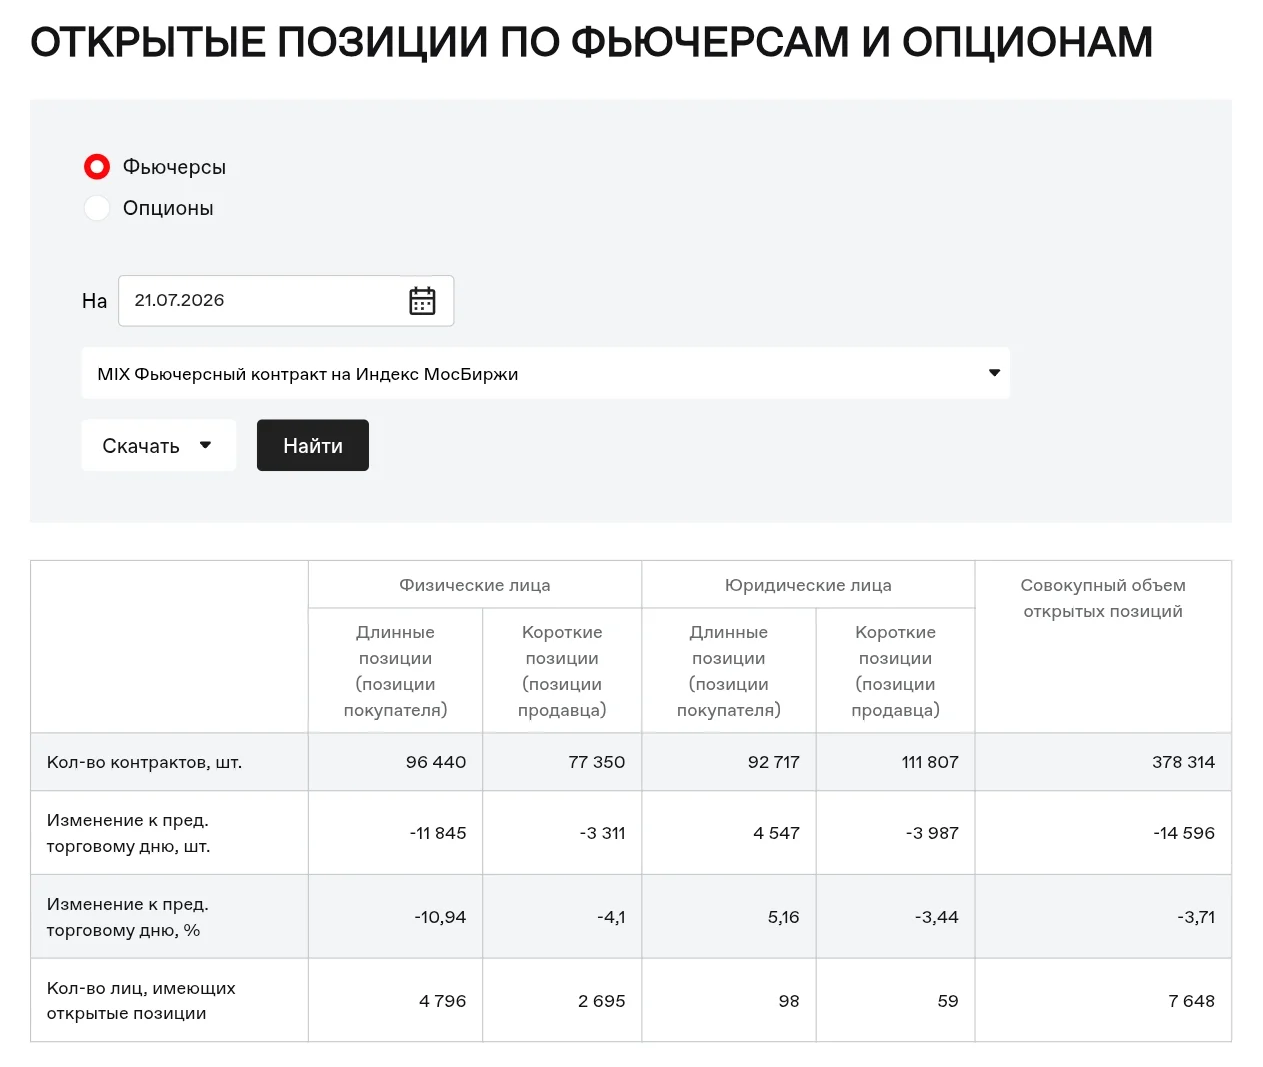
Task: Click the value -11 845
Action: (x=438, y=833)
